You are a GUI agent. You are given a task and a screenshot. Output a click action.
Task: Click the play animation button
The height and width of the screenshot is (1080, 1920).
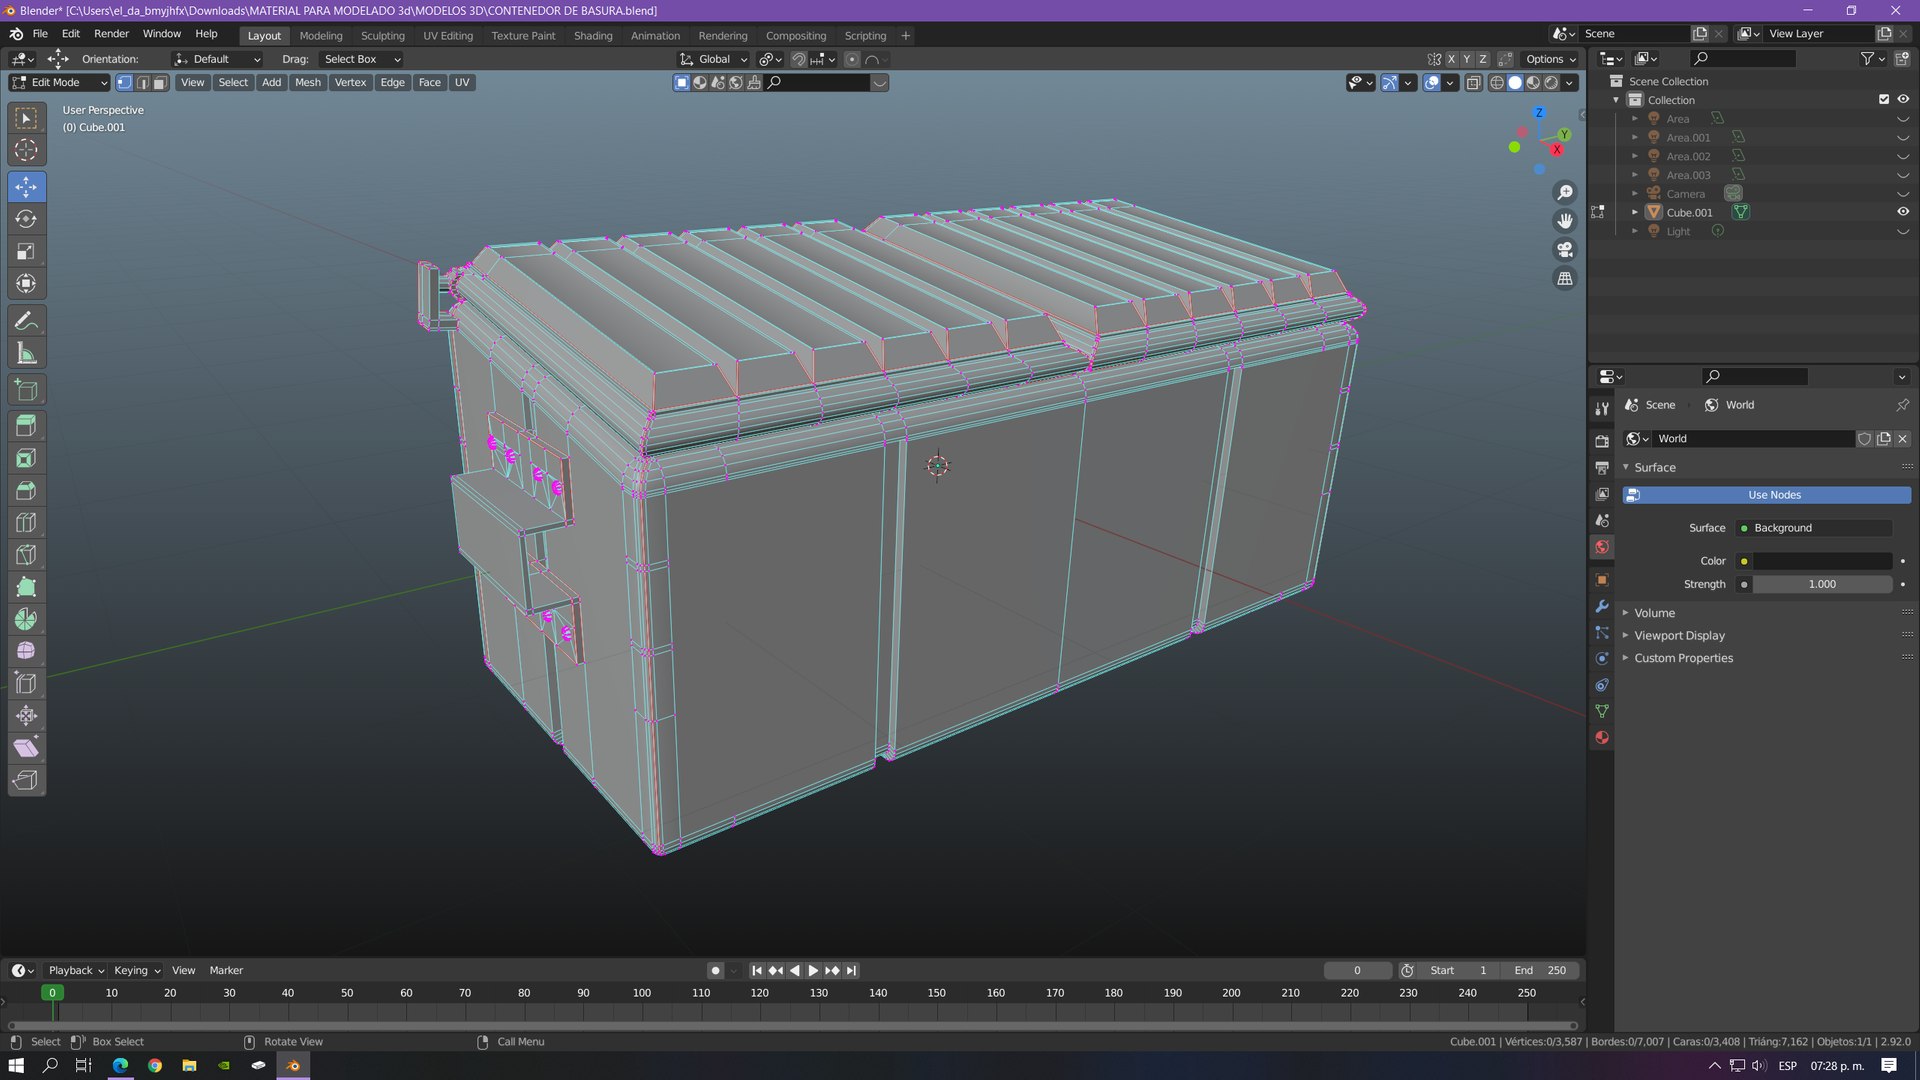coord(813,970)
